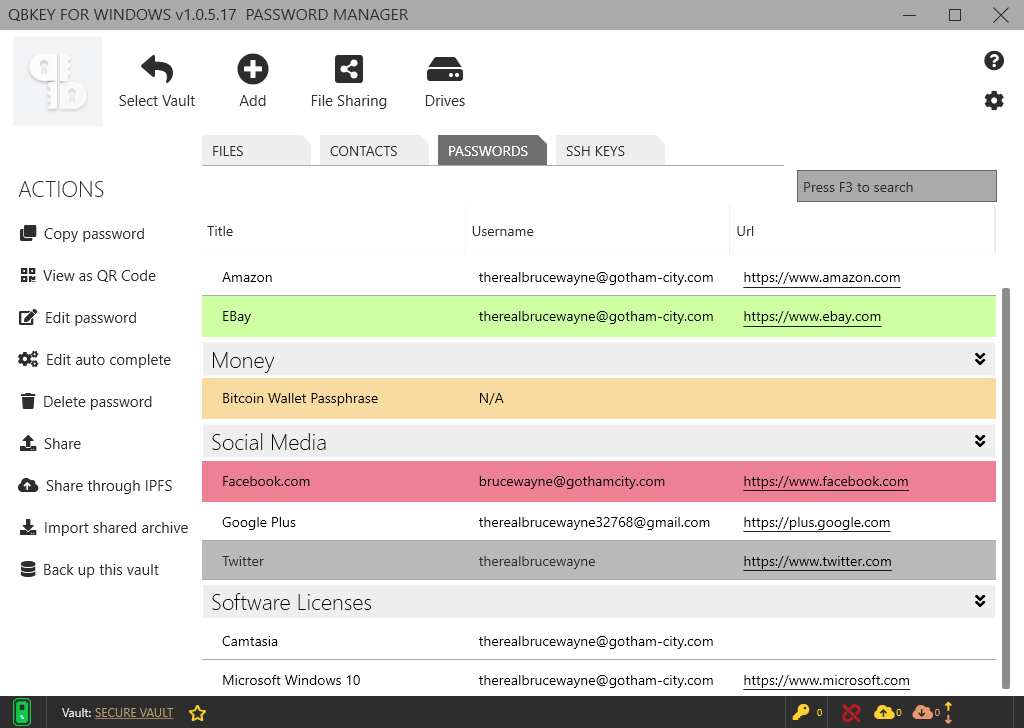
Task: Open the microsoft.com URL link
Action: [826, 680]
